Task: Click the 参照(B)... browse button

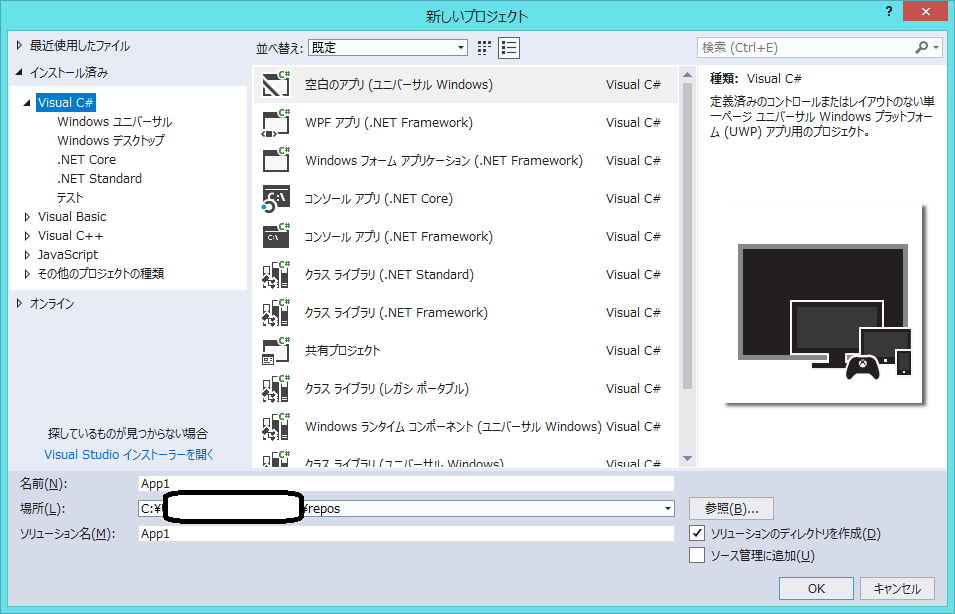Action: point(731,509)
